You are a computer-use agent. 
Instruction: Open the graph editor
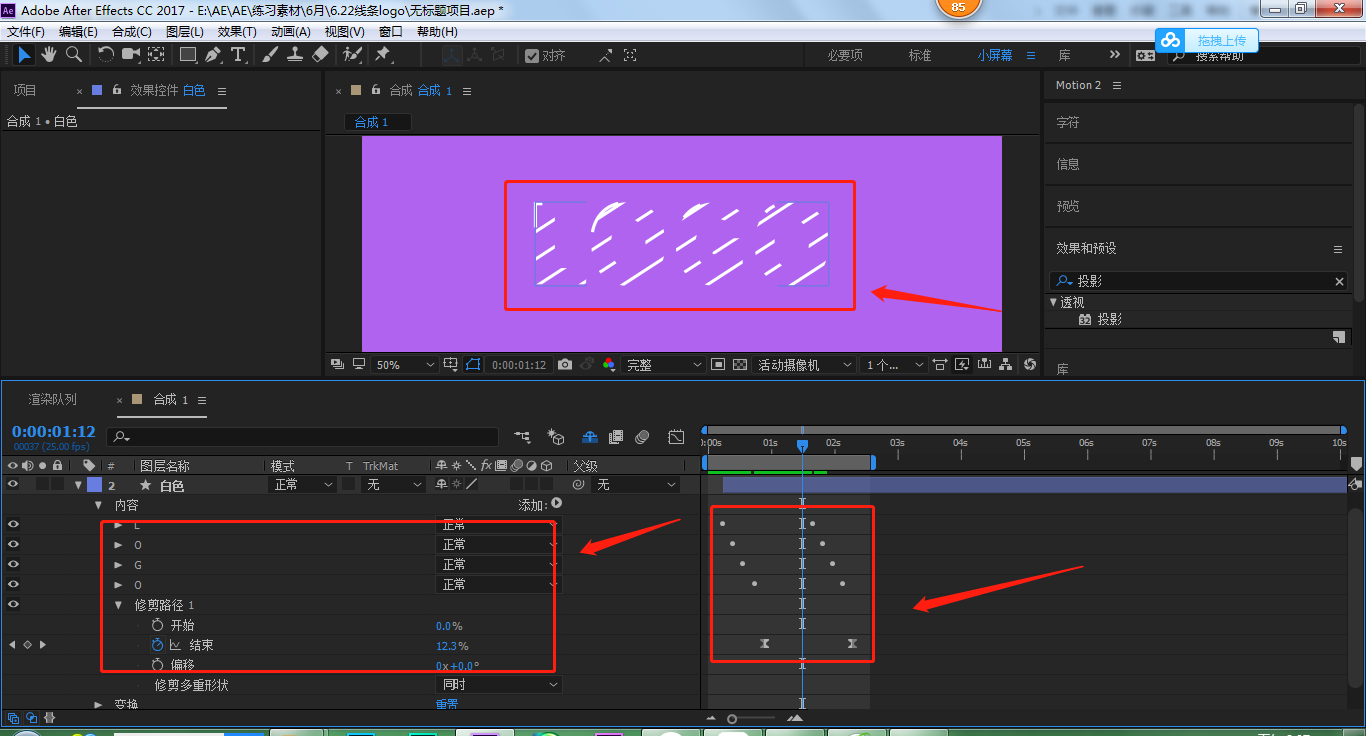pos(676,437)
